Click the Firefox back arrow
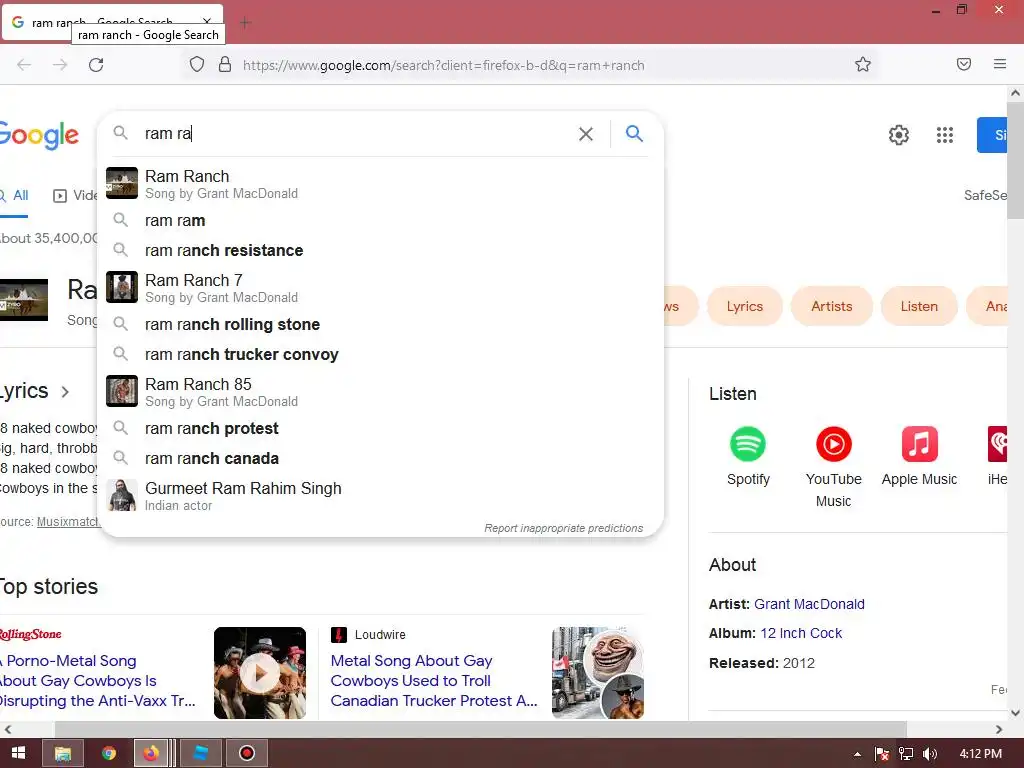This screenshot has width=1024, height=768. click(x=24, y=65)
